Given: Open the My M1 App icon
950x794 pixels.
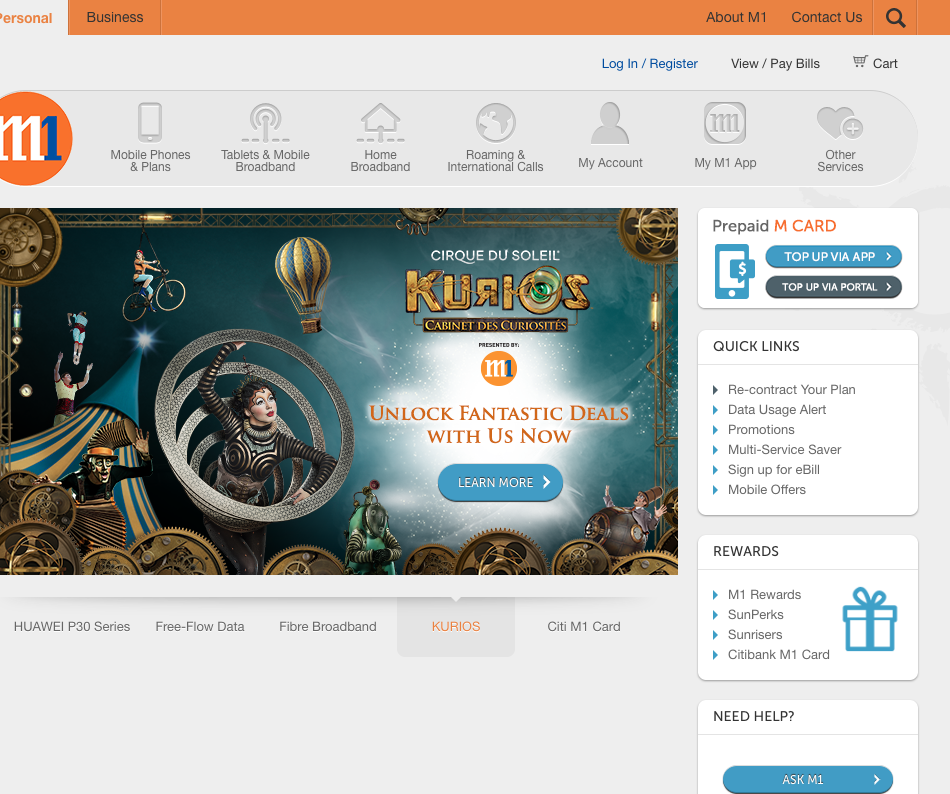Looking at the screenshot, I should (725, 123).
